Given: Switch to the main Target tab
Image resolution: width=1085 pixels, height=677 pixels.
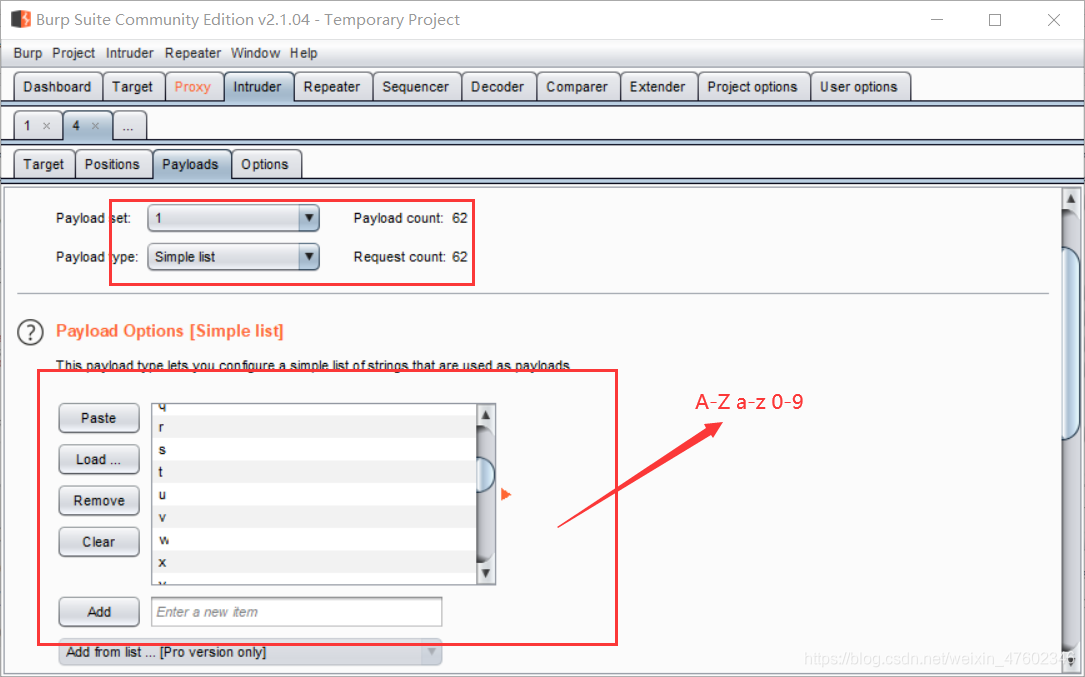Looking at the screenshot, I should [133, 87].
